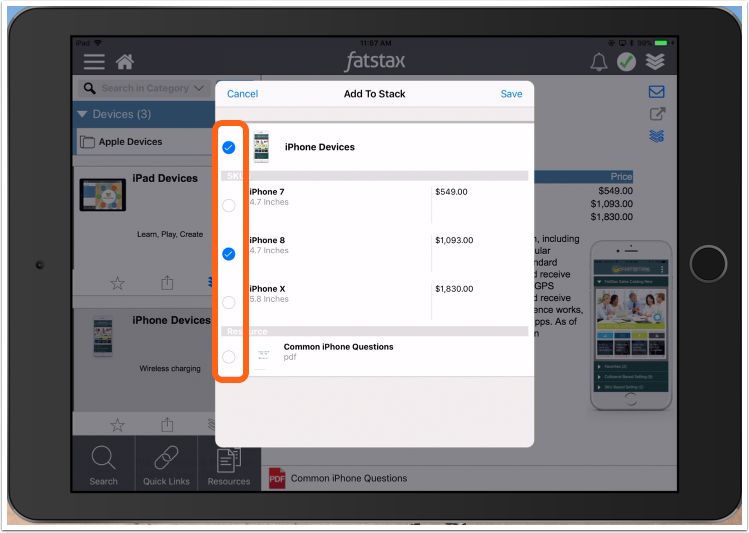Open notifications bell

coord(599,62)
